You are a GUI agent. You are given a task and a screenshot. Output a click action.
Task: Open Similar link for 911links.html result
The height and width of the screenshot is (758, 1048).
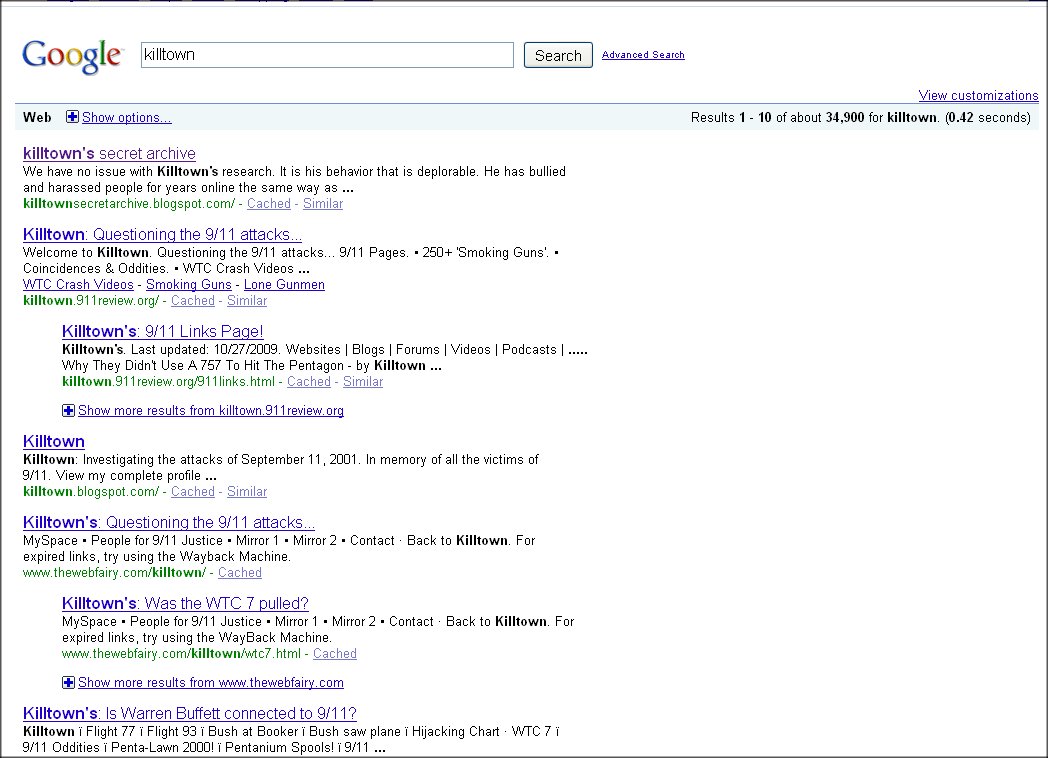pos(363,382)
